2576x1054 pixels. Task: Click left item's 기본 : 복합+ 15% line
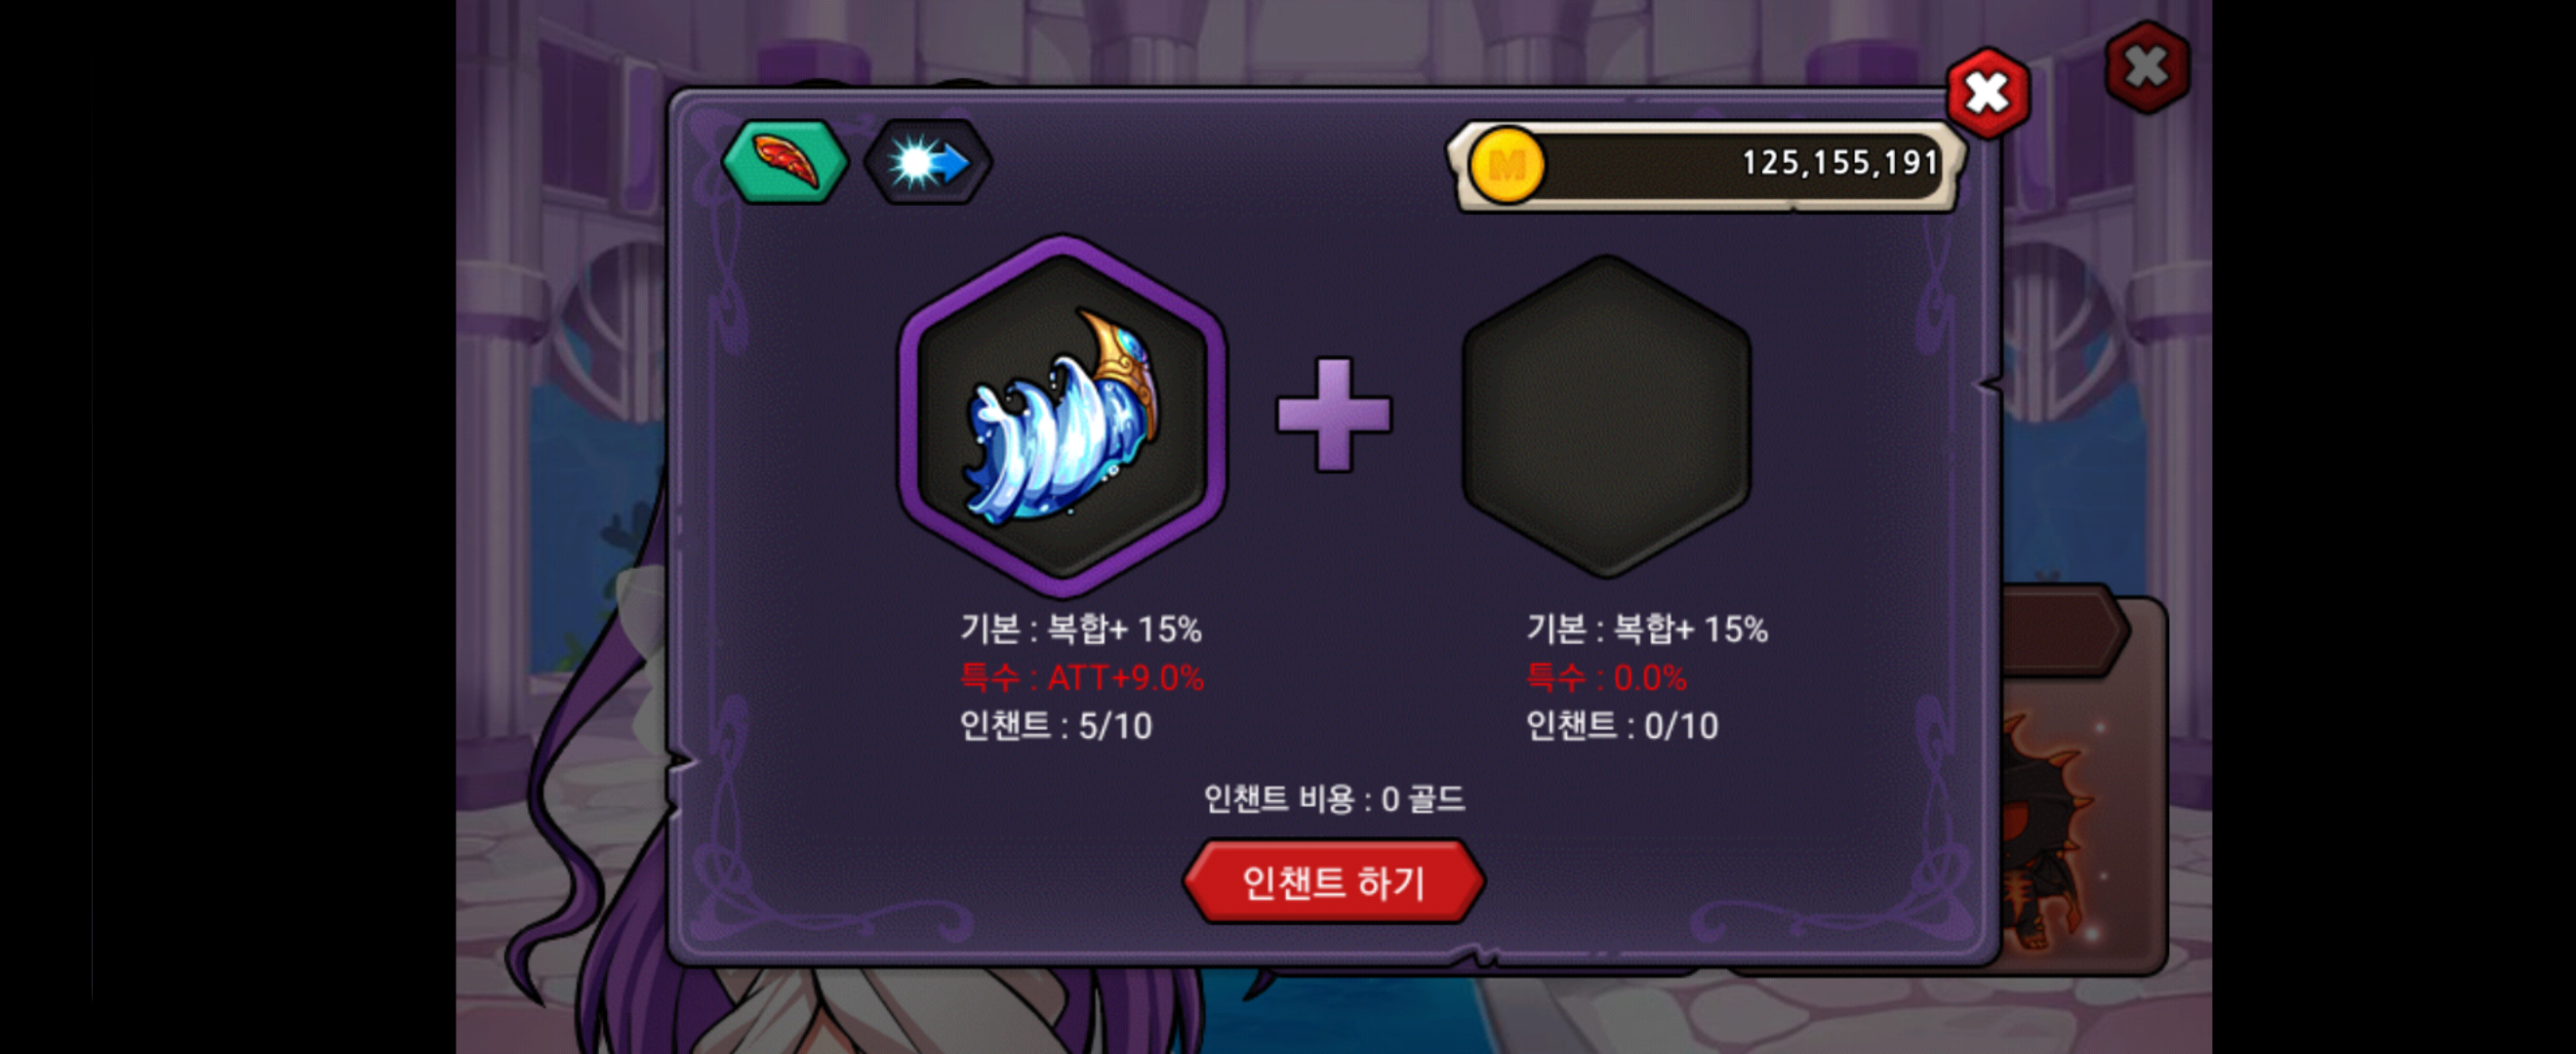click(x=1080, y=629)
